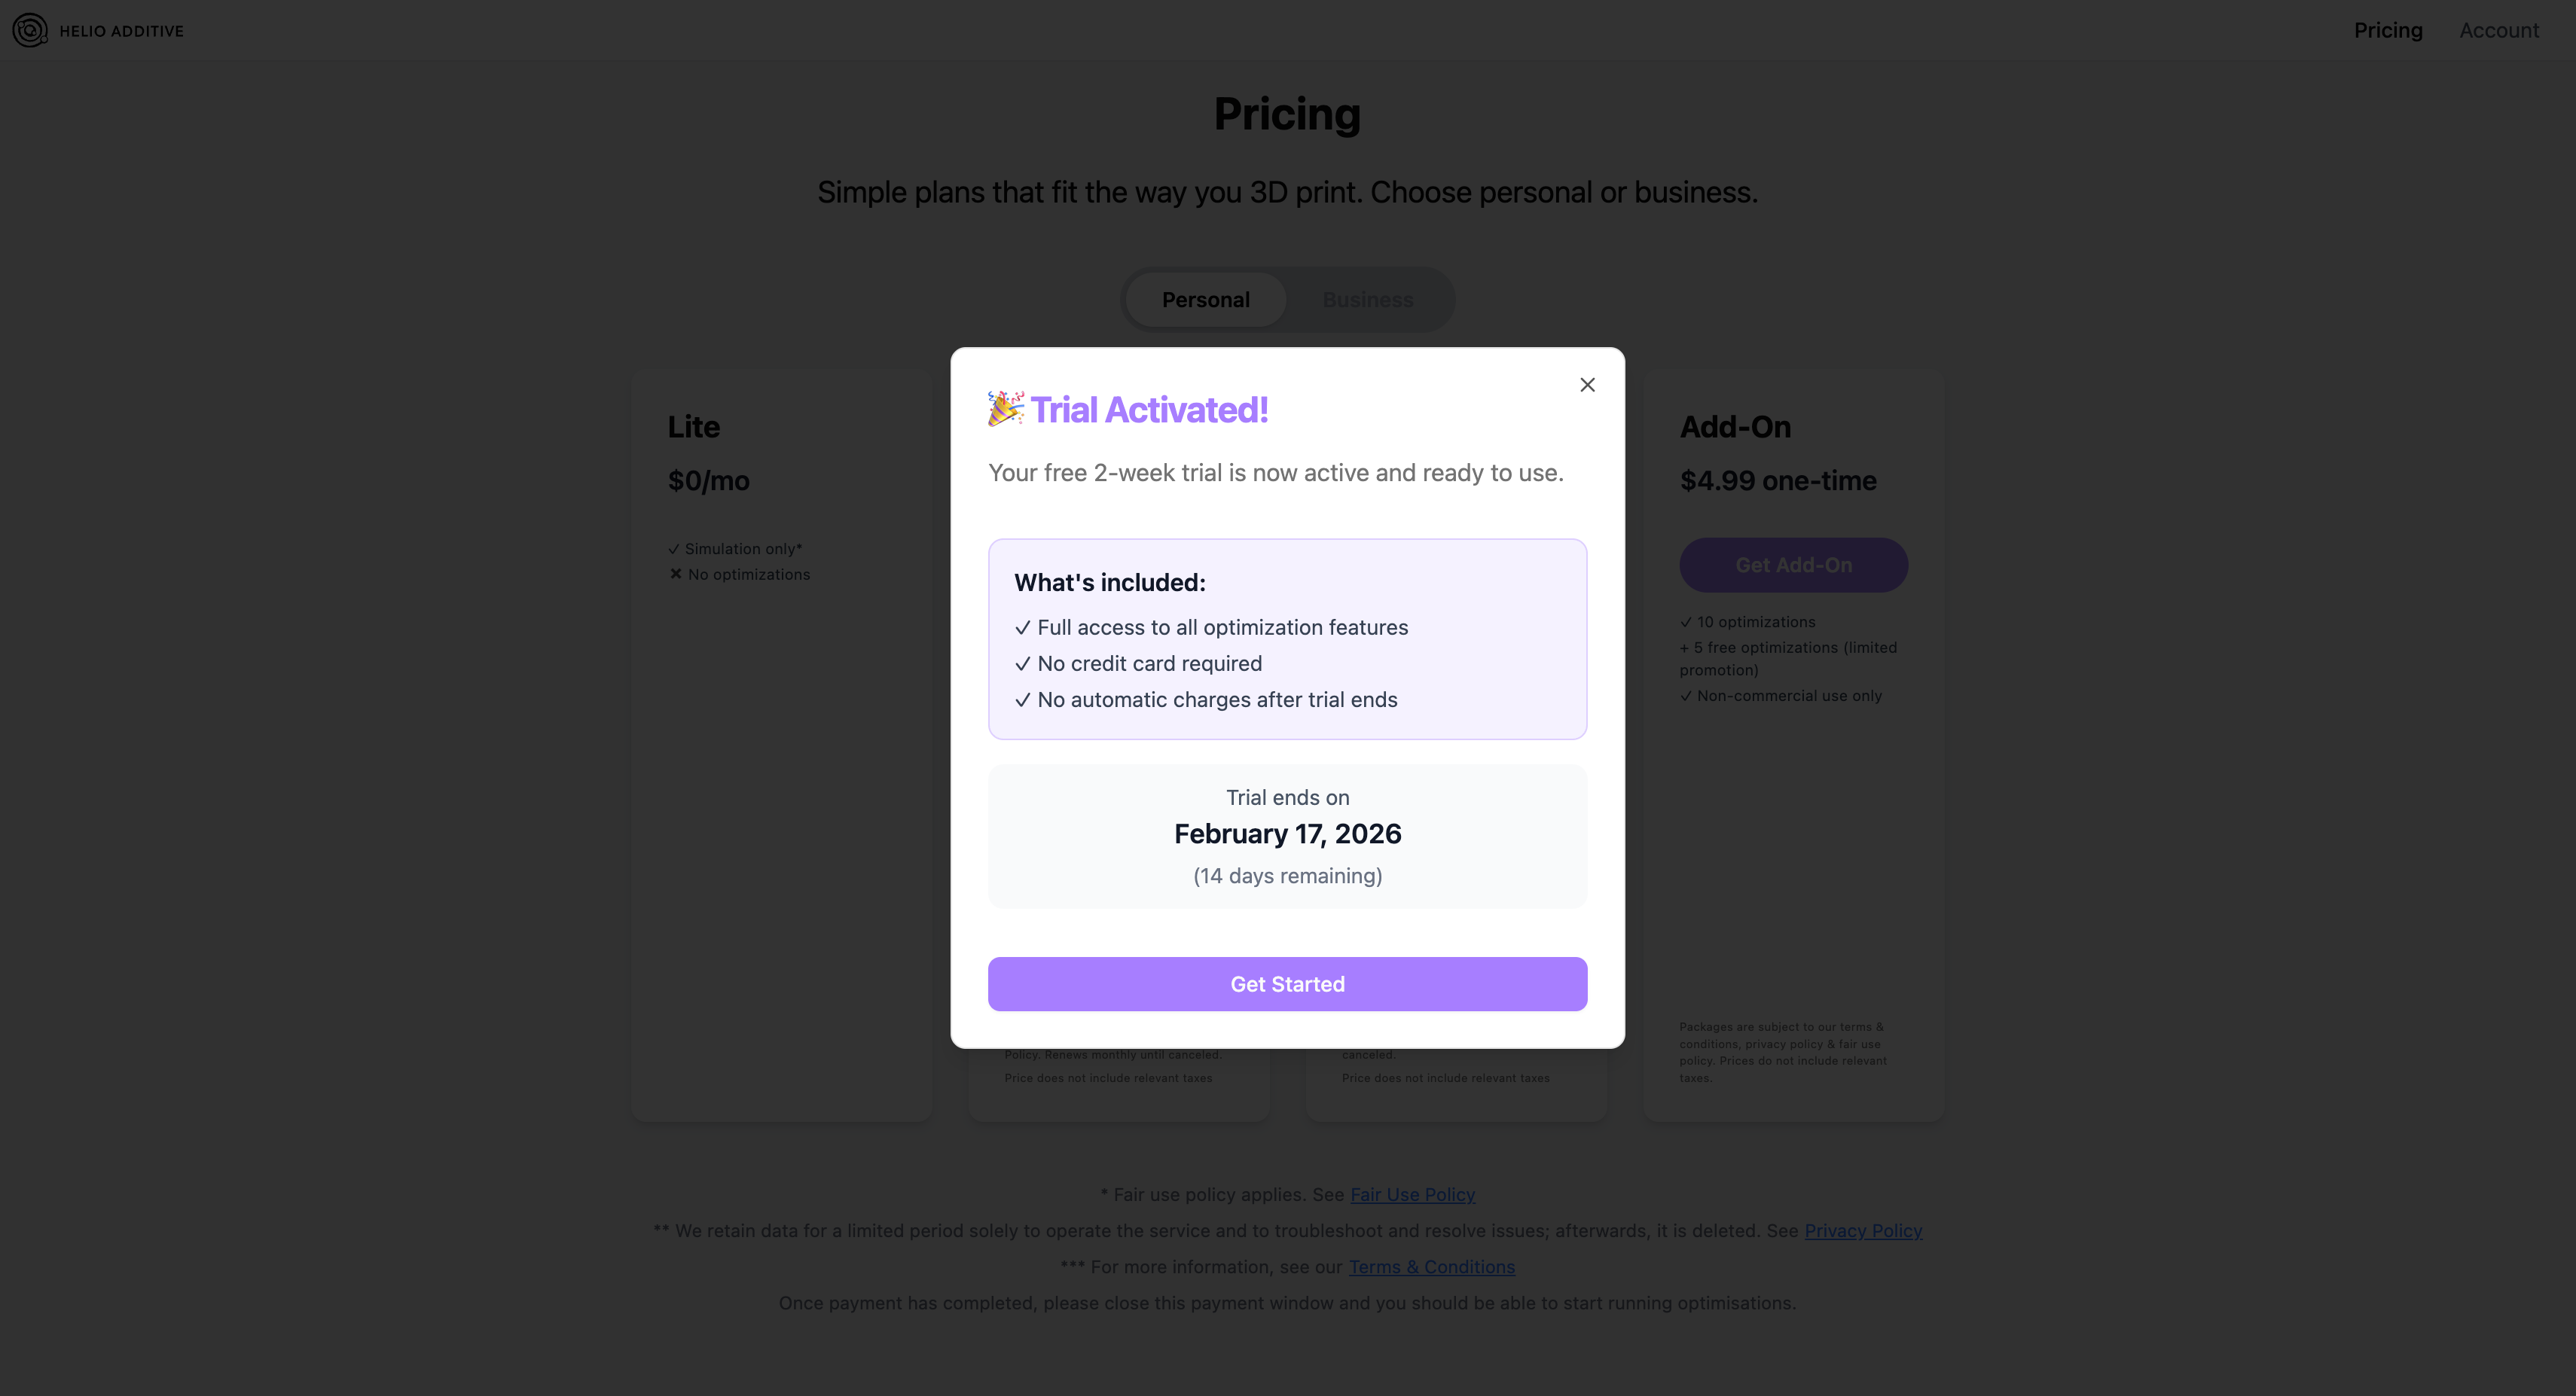Image resolution: width=2576 pixels, height=1396 pixels.
Task: Open the Fair Use Policy link
Action: point(1412,1194)
